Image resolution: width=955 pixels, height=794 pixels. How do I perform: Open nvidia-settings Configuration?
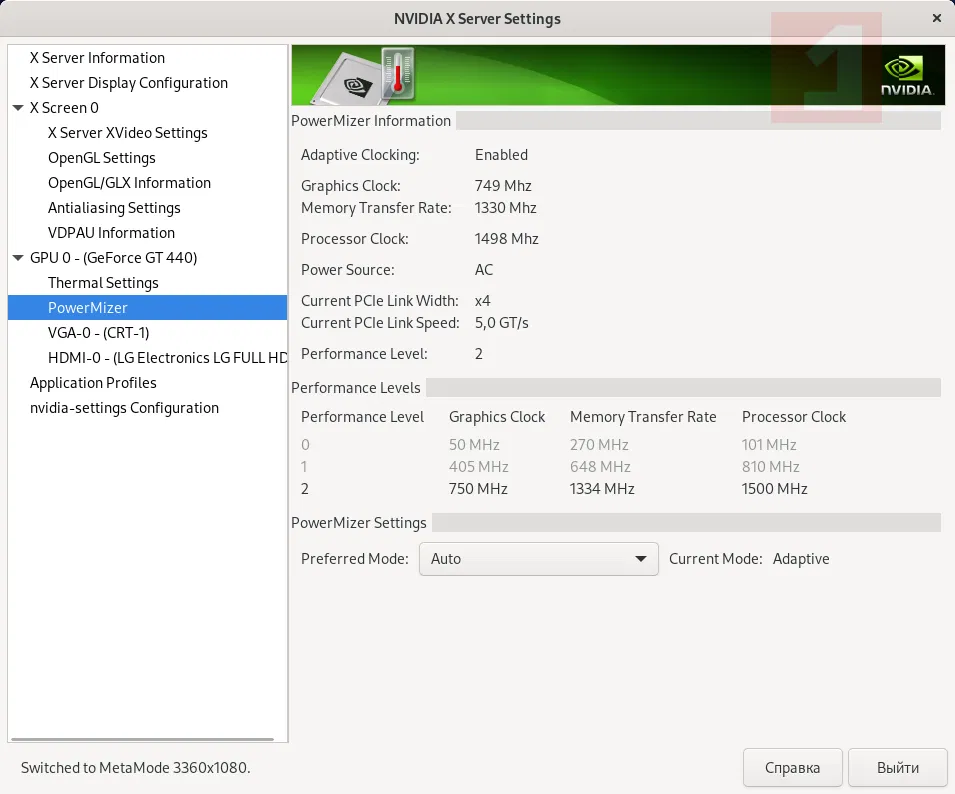coord(124,407)
